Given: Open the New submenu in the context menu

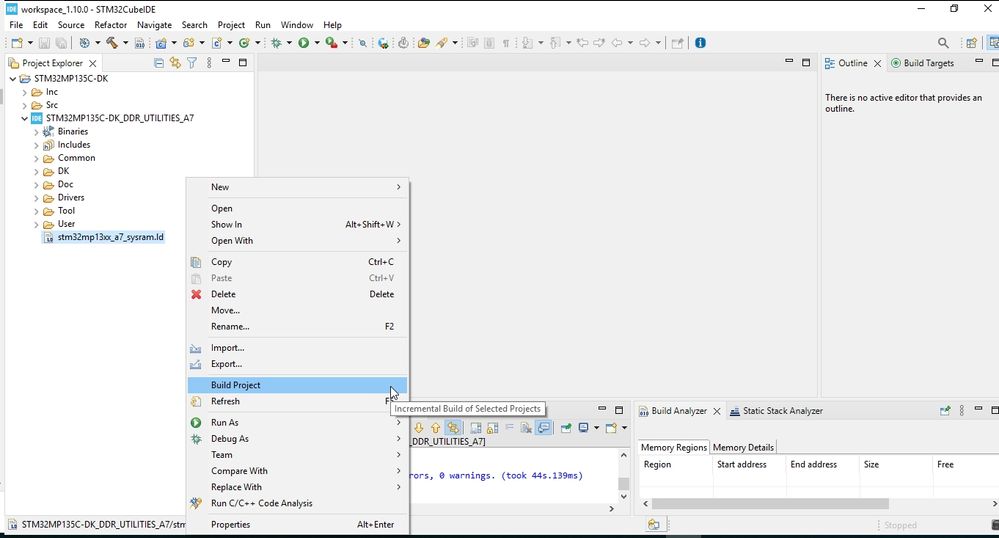Looking at the screenshot, I should (x=298, y=187).
